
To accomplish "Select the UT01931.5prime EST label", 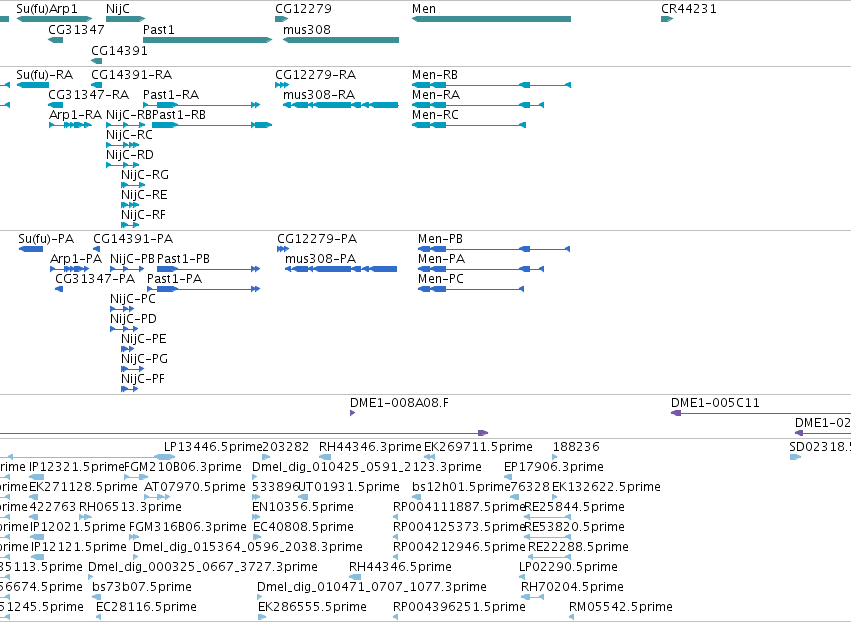I will pyautogui.click(x=350, y=487).
